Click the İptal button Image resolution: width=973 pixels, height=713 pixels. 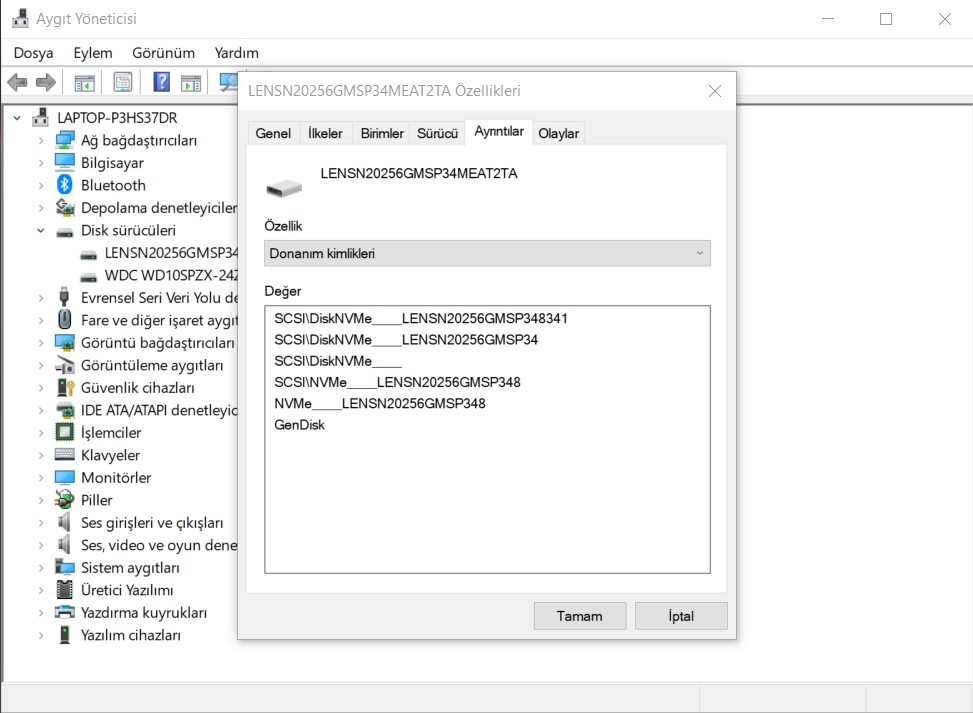click(x=681, y=616)
